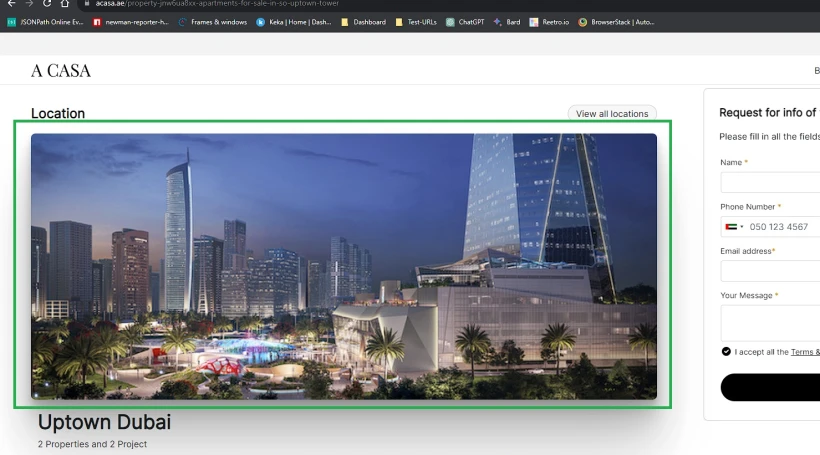Open the UAE flag country code dropdown
The image size is (820, 455).
tap(734, 227)
